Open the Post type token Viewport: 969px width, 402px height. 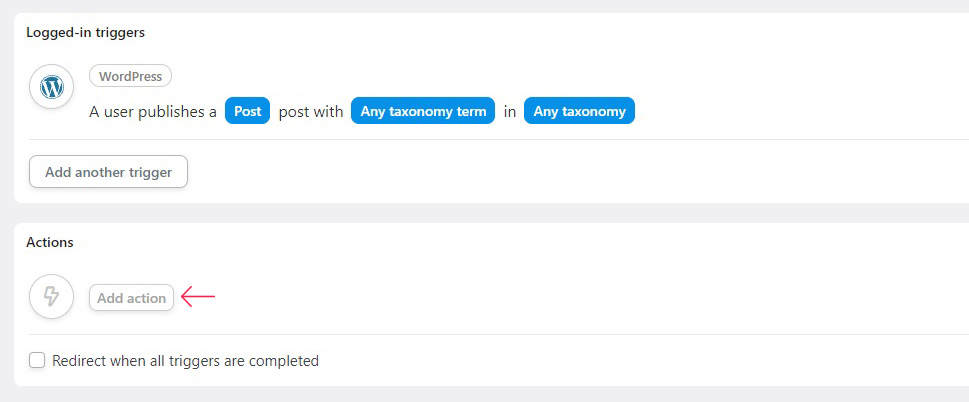tap(247, 111)
